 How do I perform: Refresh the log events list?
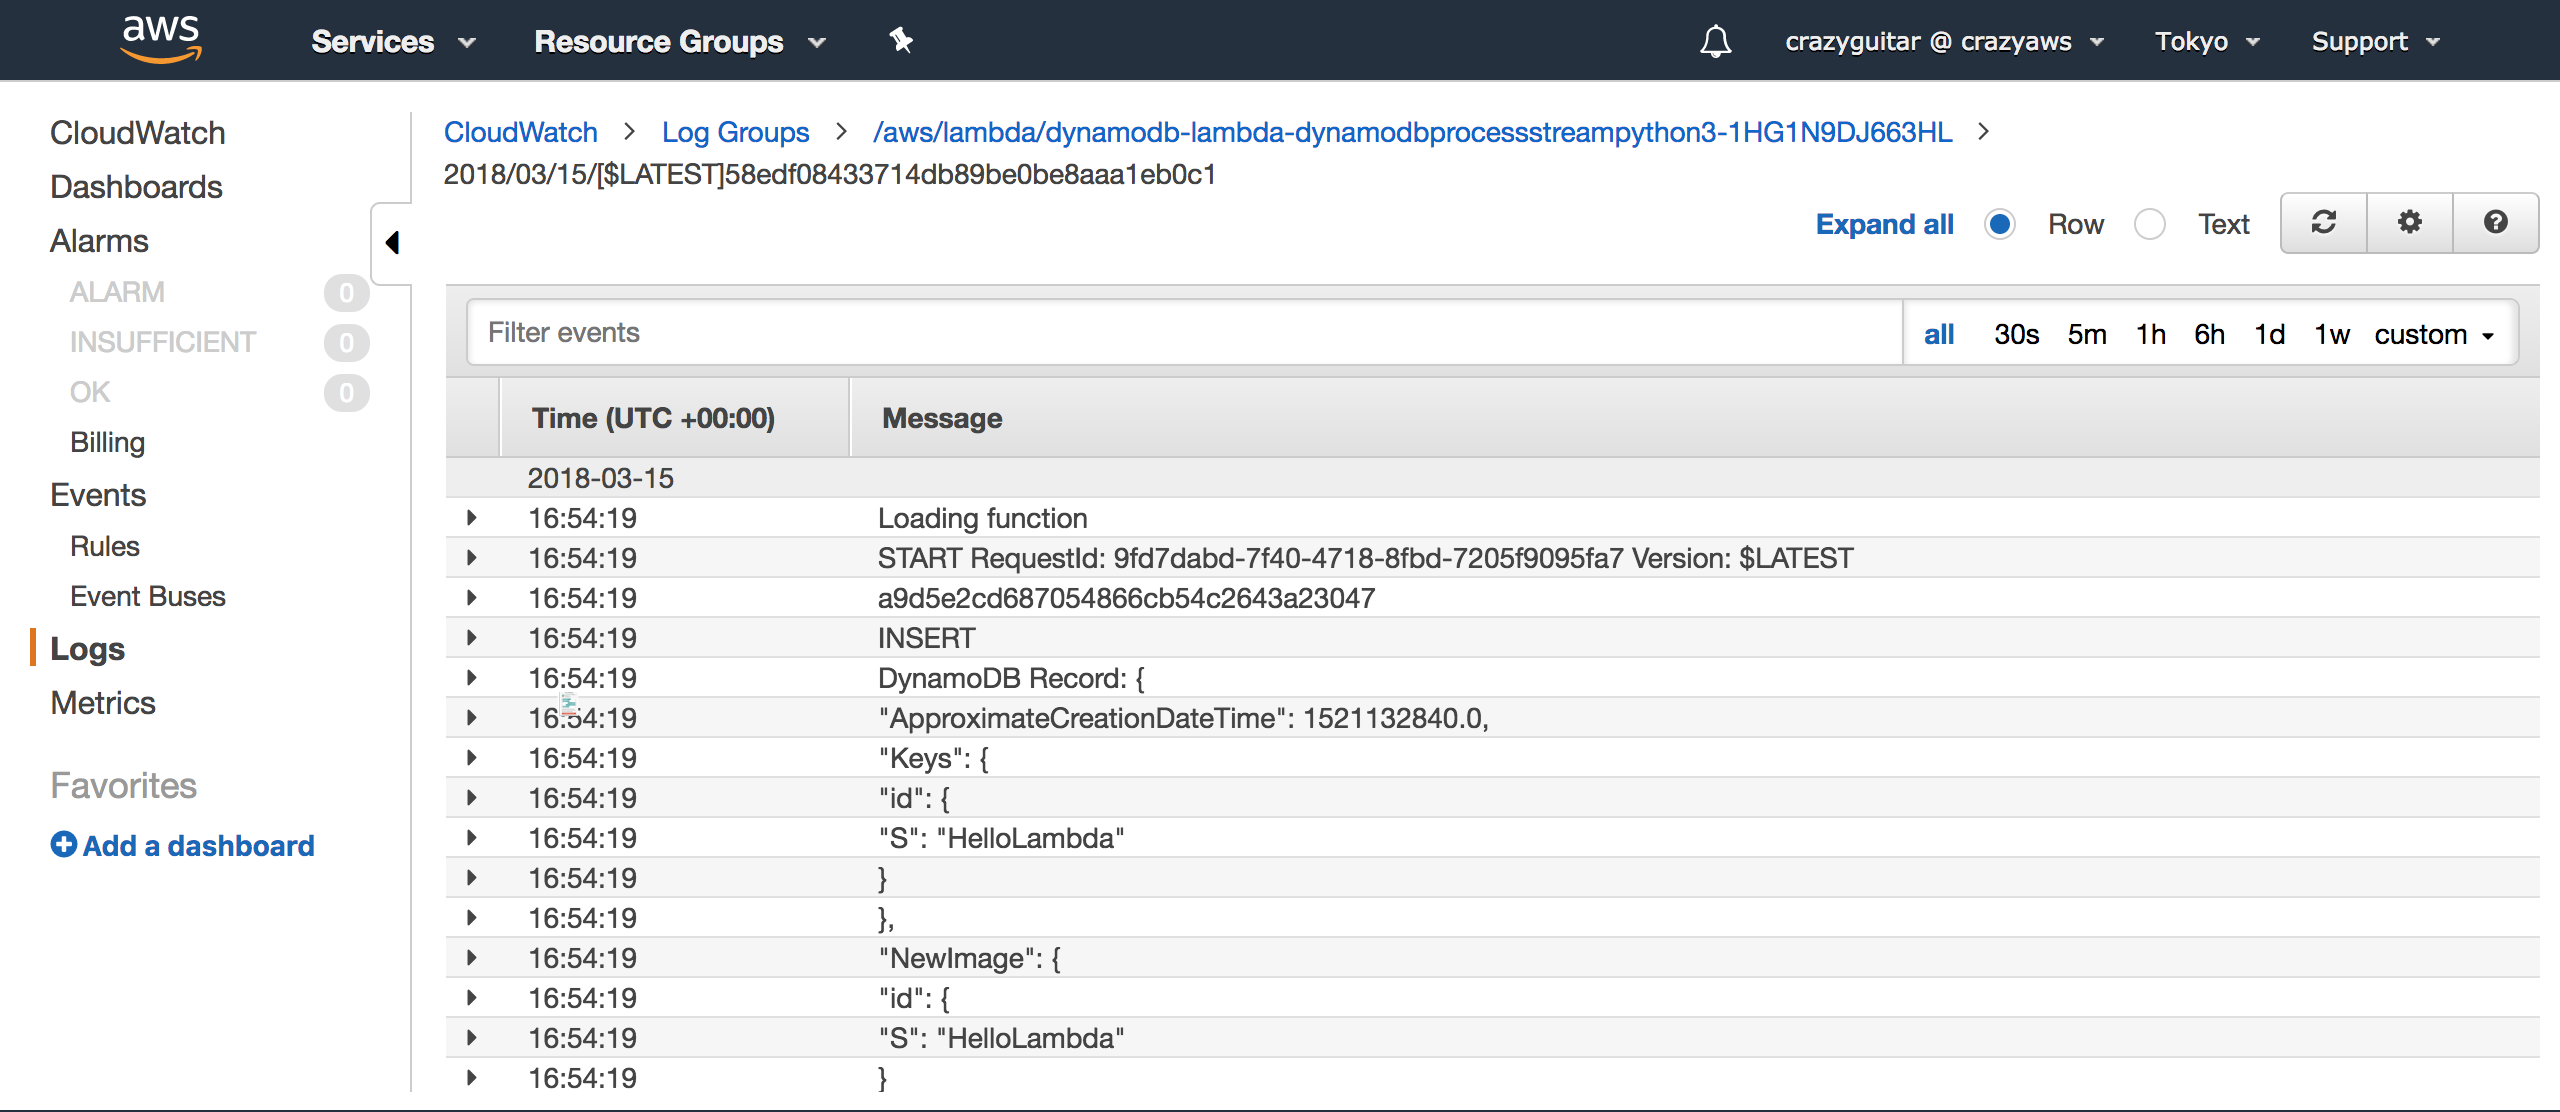pos(2322,223)
